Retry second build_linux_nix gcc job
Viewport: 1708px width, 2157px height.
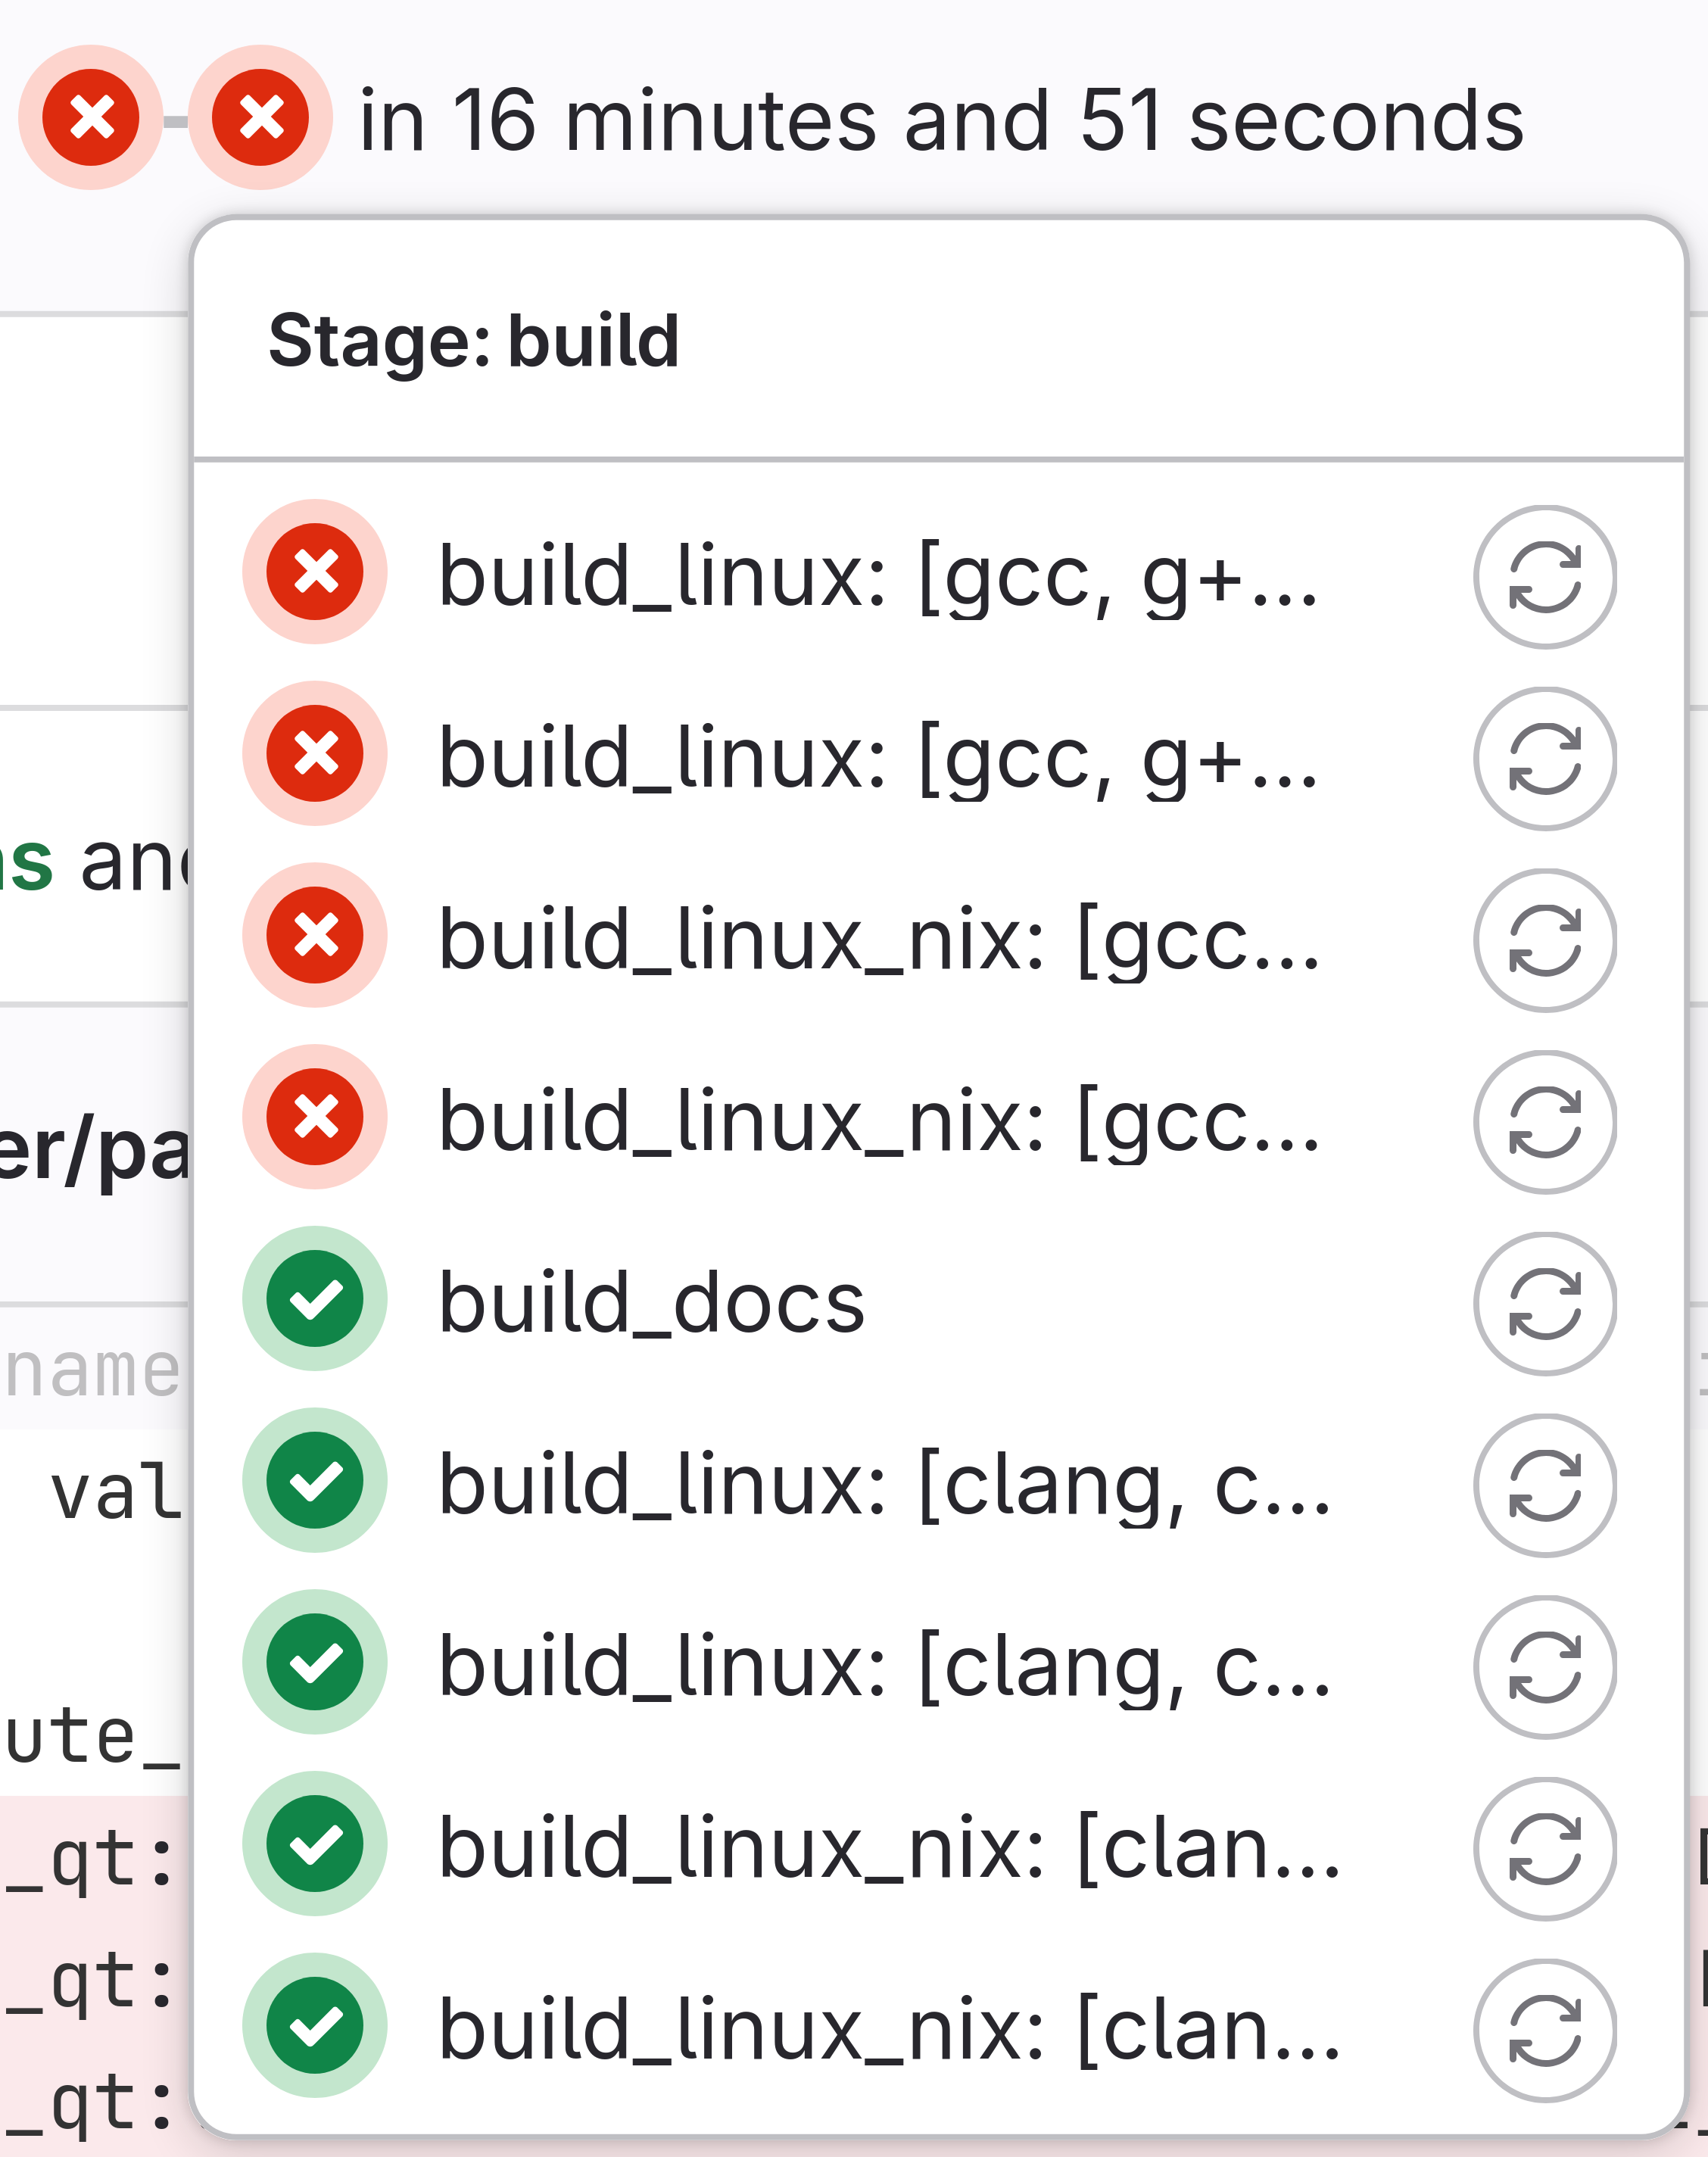(x=1544, y=1122)
